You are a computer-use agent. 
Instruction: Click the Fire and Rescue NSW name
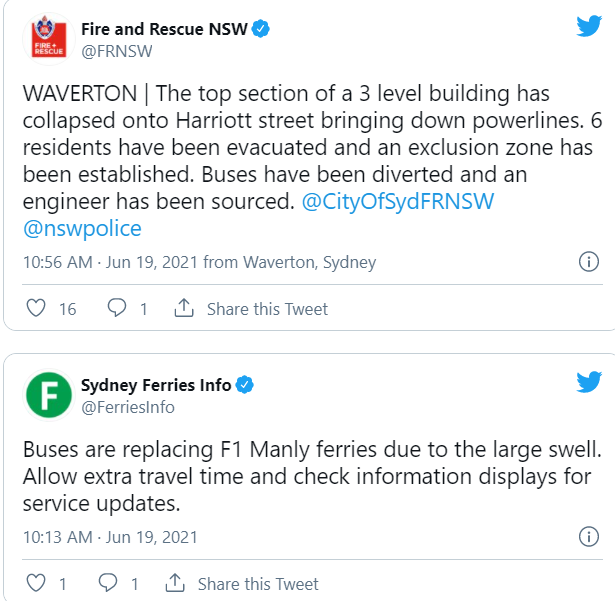pos(164,29)
